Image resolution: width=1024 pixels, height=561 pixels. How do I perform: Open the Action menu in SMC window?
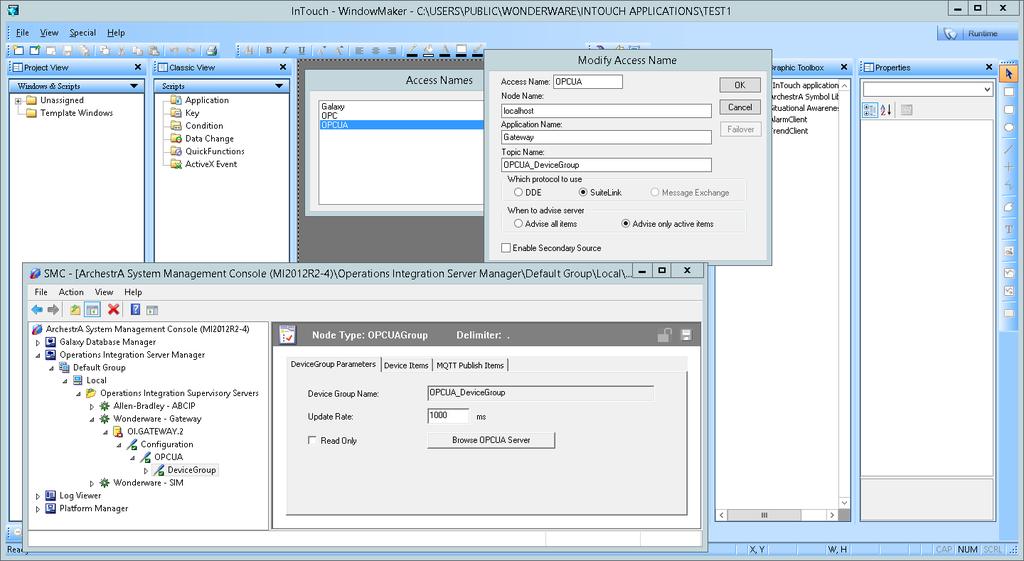(71, 292)
